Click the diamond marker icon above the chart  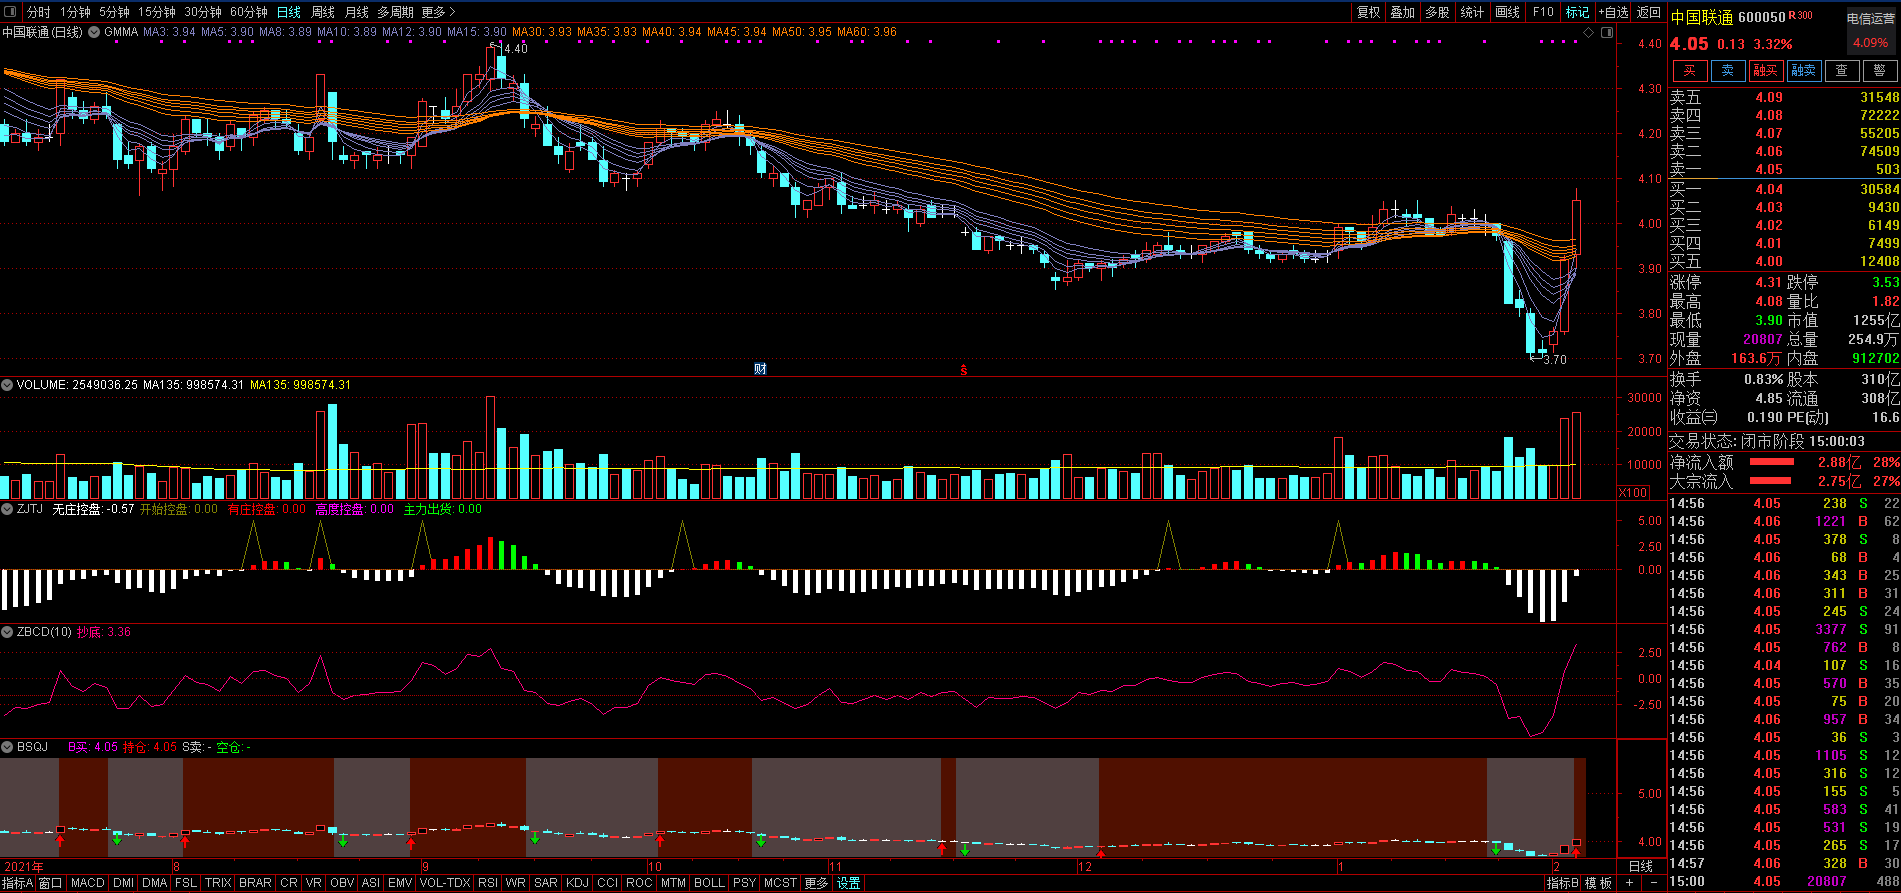1589,32
